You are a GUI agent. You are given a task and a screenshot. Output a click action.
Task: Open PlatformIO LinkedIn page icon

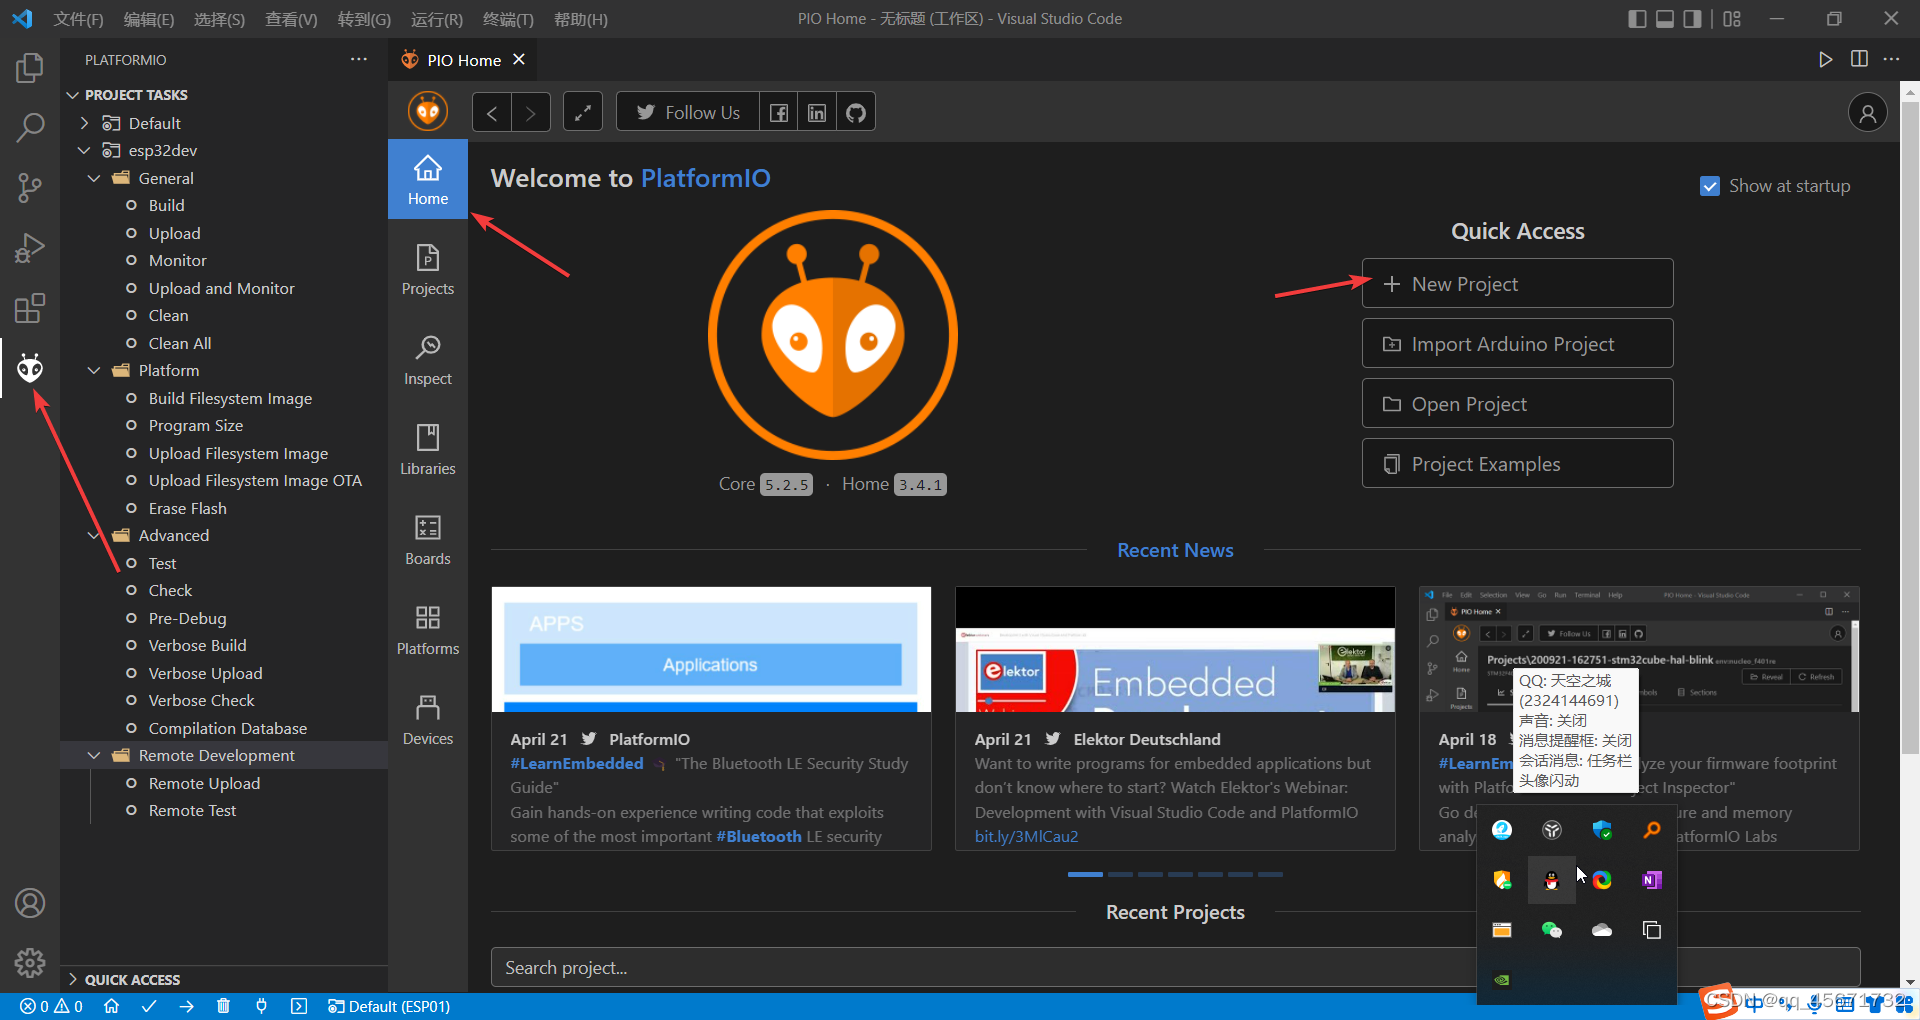(x=817, y=112)
